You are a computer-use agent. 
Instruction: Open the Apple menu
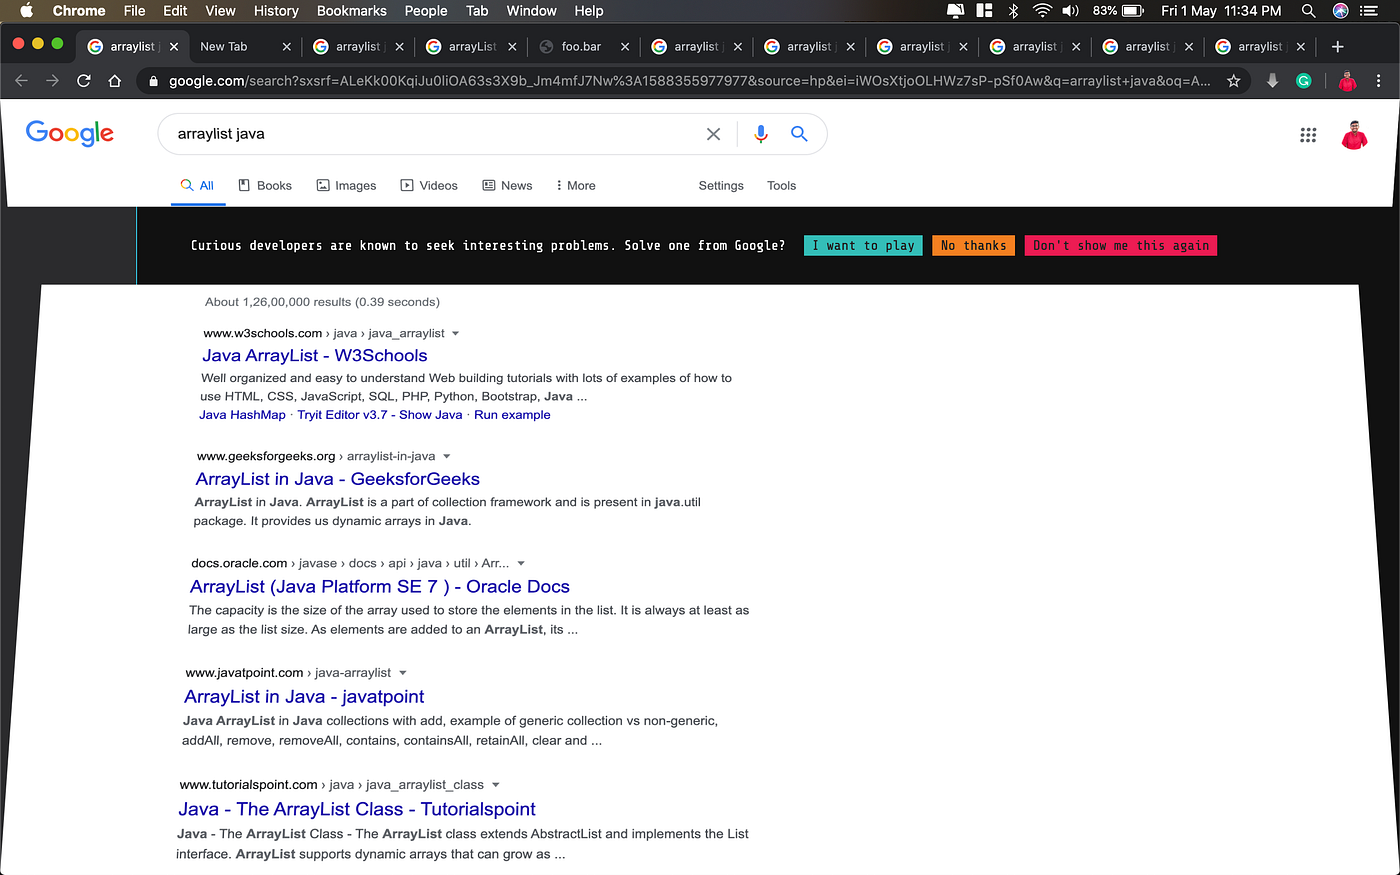pyautogui.click(x=27, y=10)
